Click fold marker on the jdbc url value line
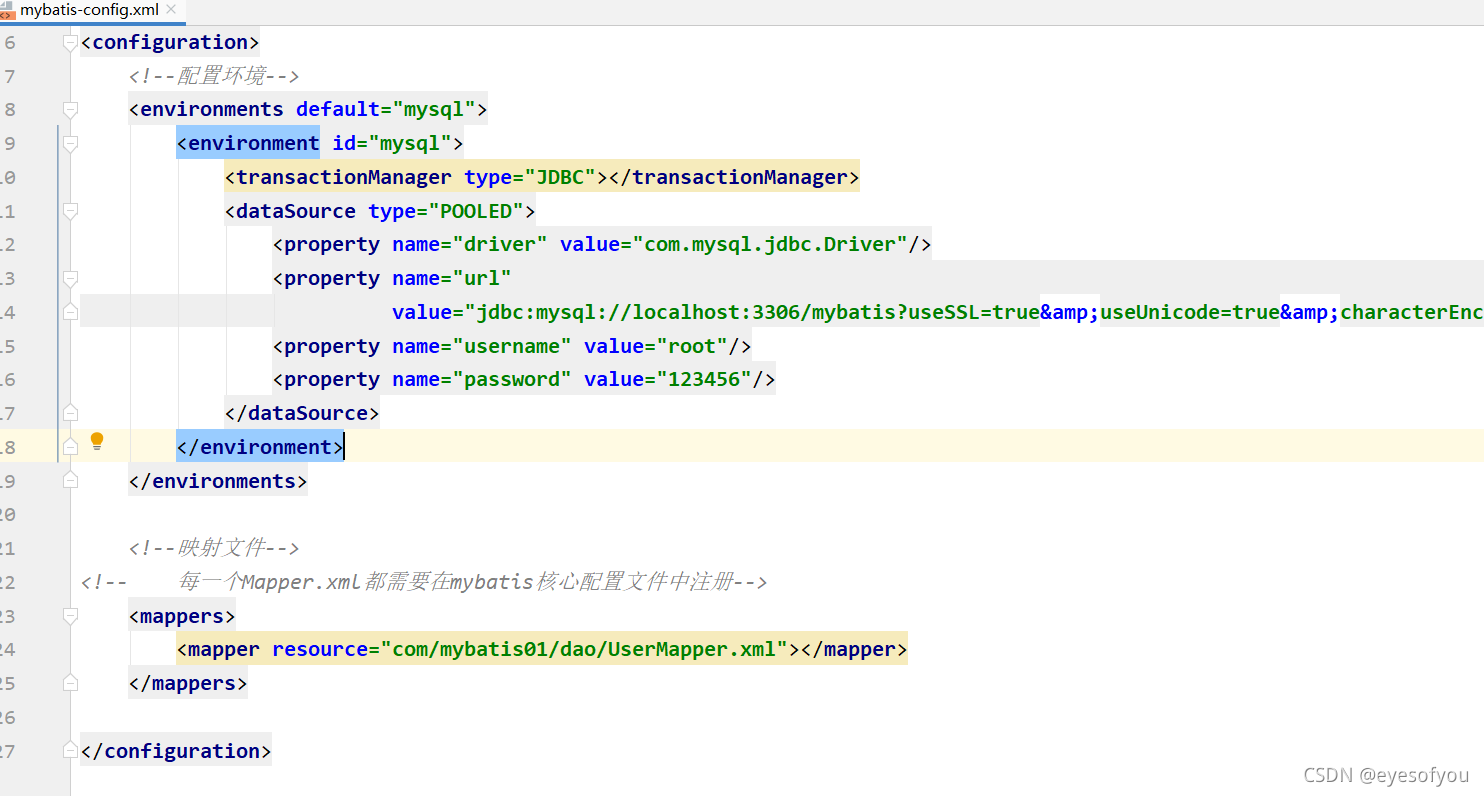Screen dimensions: 1484x796 [70, 312]
